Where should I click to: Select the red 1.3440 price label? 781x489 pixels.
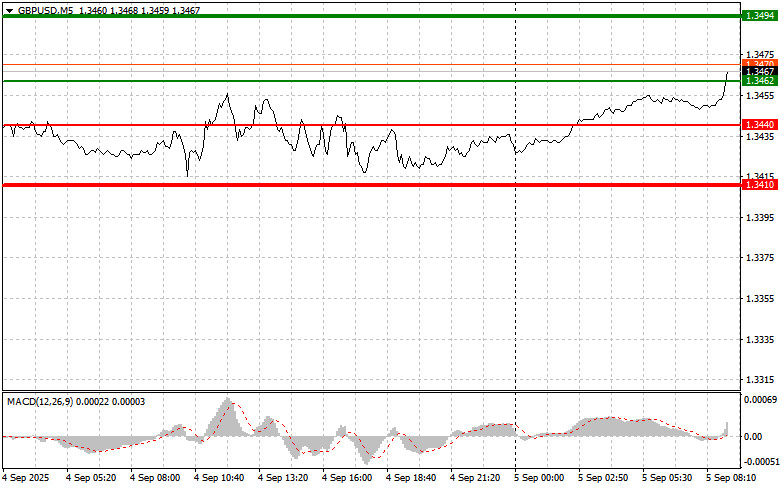click(759, 124)
